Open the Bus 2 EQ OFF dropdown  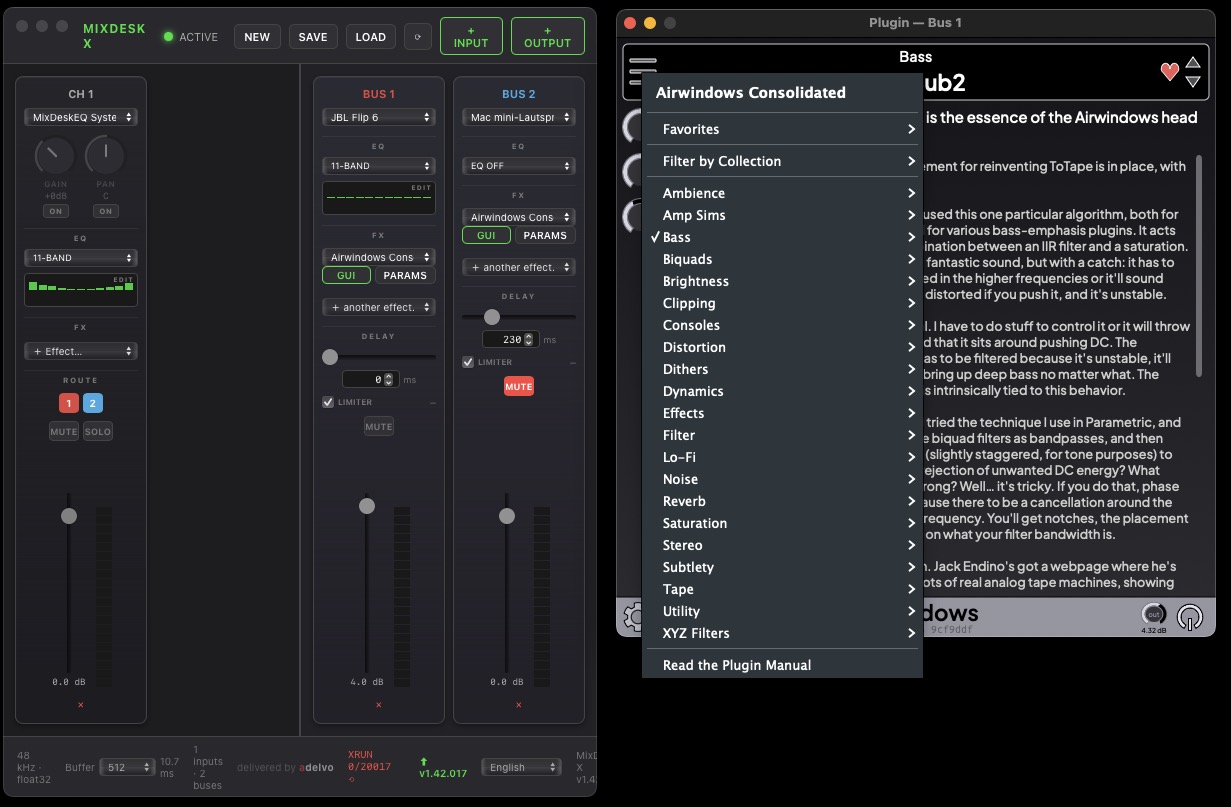click(x=519, y=166)
